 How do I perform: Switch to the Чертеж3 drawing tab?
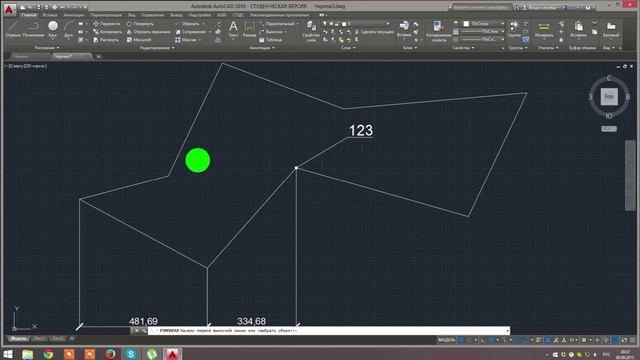click(71, 56)
